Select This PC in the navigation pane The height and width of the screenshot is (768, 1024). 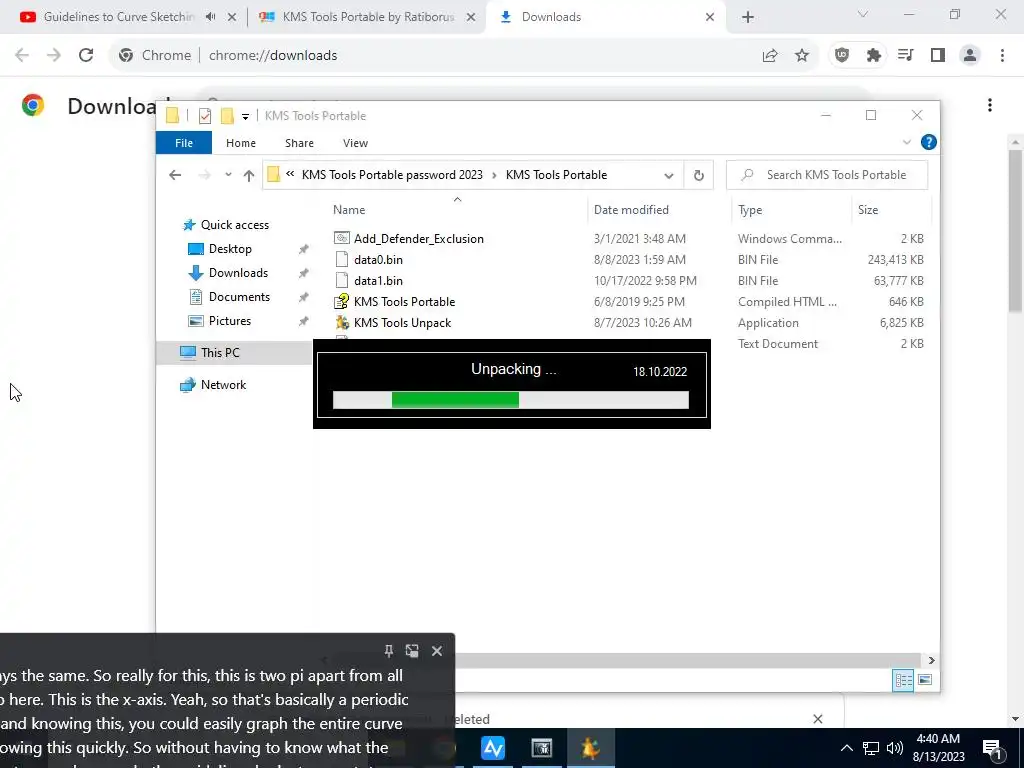(x=220, y=353)
